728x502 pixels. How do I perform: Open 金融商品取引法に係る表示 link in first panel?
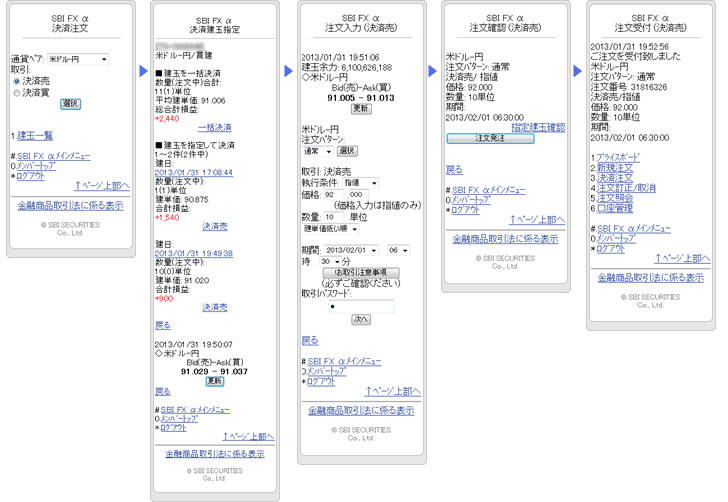click(71, 206)
